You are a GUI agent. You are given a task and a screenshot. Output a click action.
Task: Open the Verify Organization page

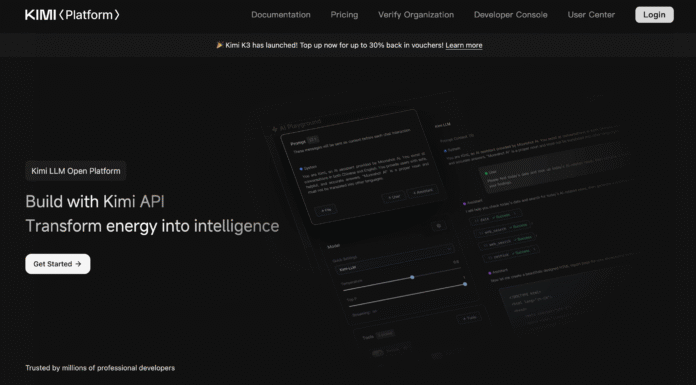point(416,15)
